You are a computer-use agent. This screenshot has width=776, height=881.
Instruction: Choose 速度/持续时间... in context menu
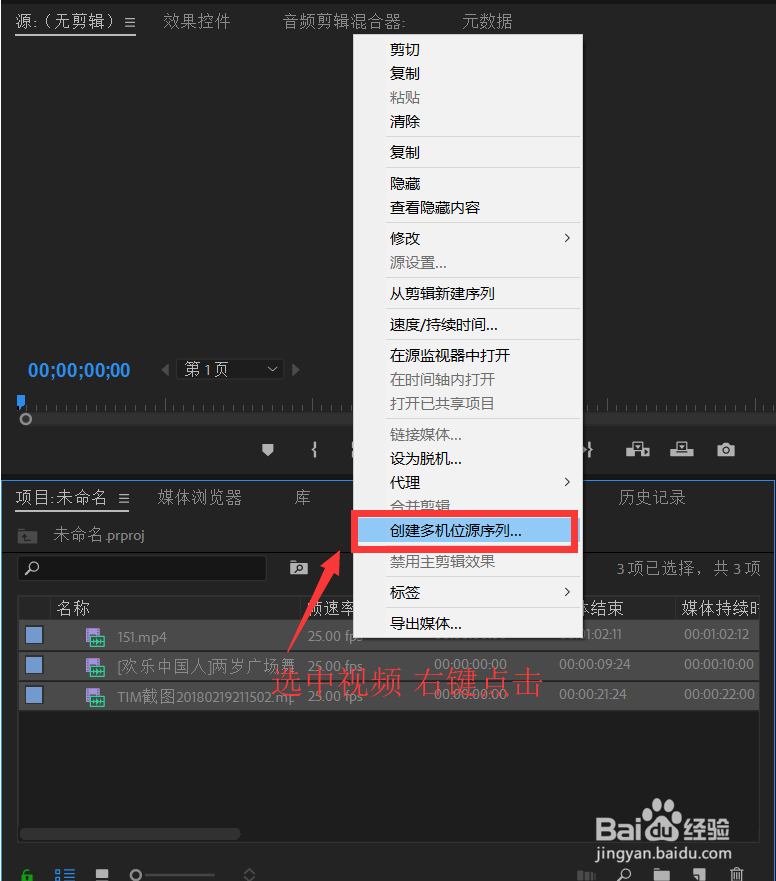pyautogui.click(x=443, y=325)
